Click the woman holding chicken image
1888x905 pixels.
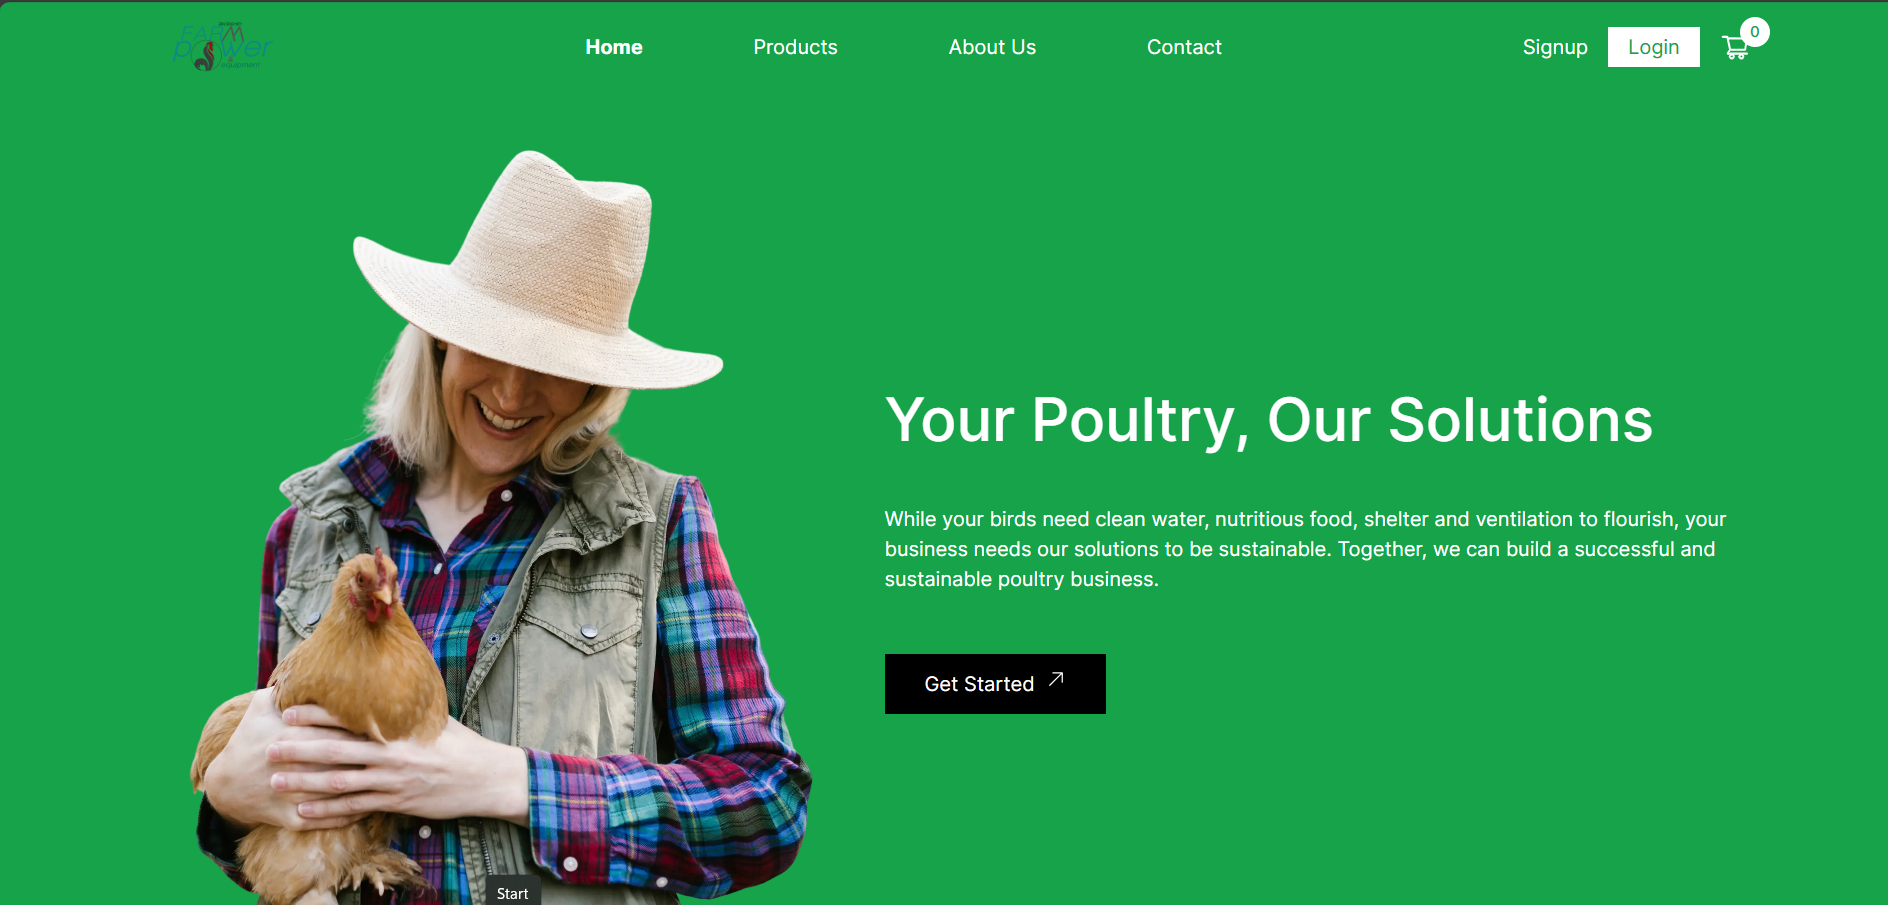point(500,528)
